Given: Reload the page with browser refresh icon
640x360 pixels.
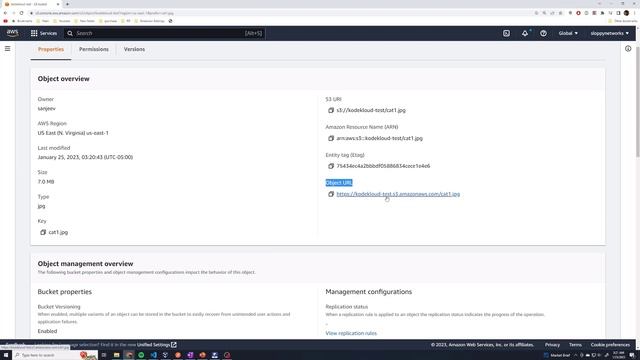Looking at the screenshot, I should coord(22,13).
